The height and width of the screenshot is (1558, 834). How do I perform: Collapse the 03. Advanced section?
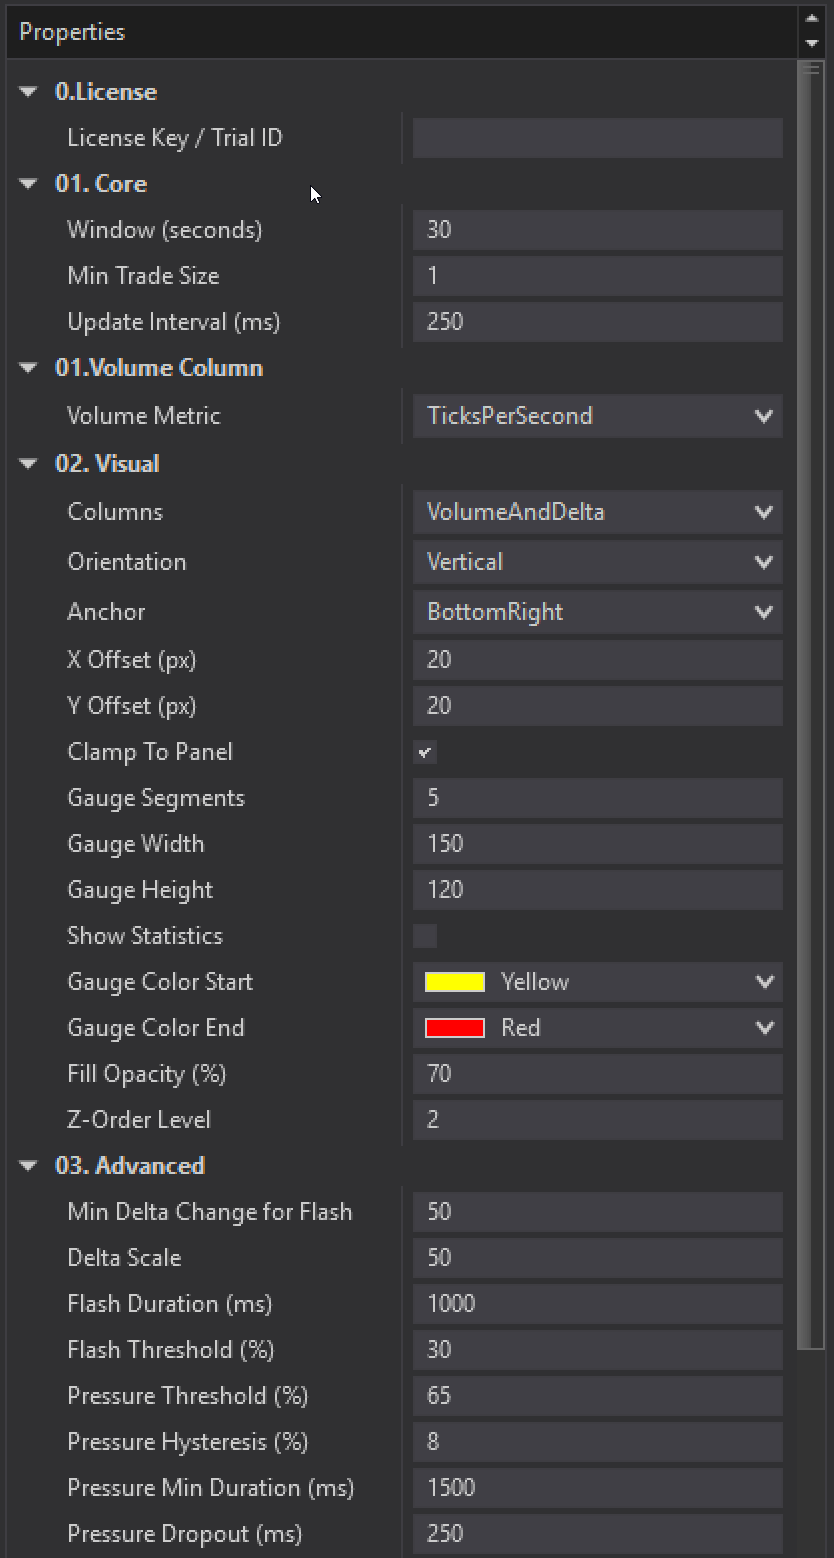(29, 1166)
